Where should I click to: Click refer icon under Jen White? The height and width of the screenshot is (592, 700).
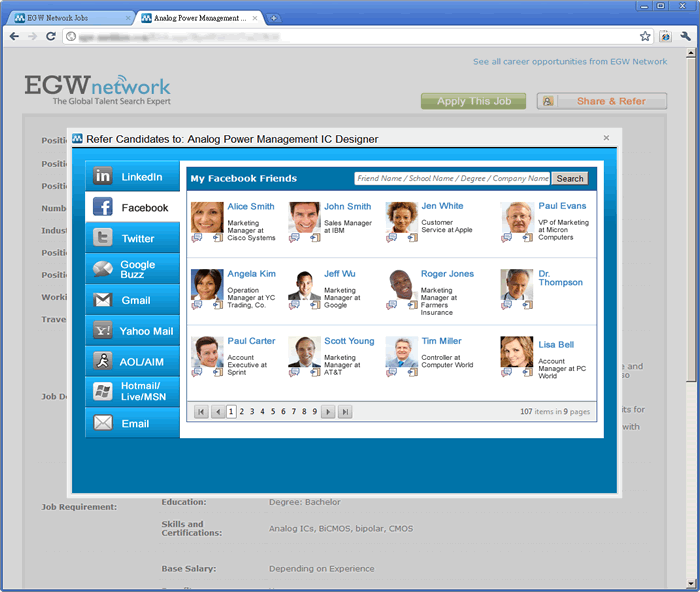[x=412, y=238]
